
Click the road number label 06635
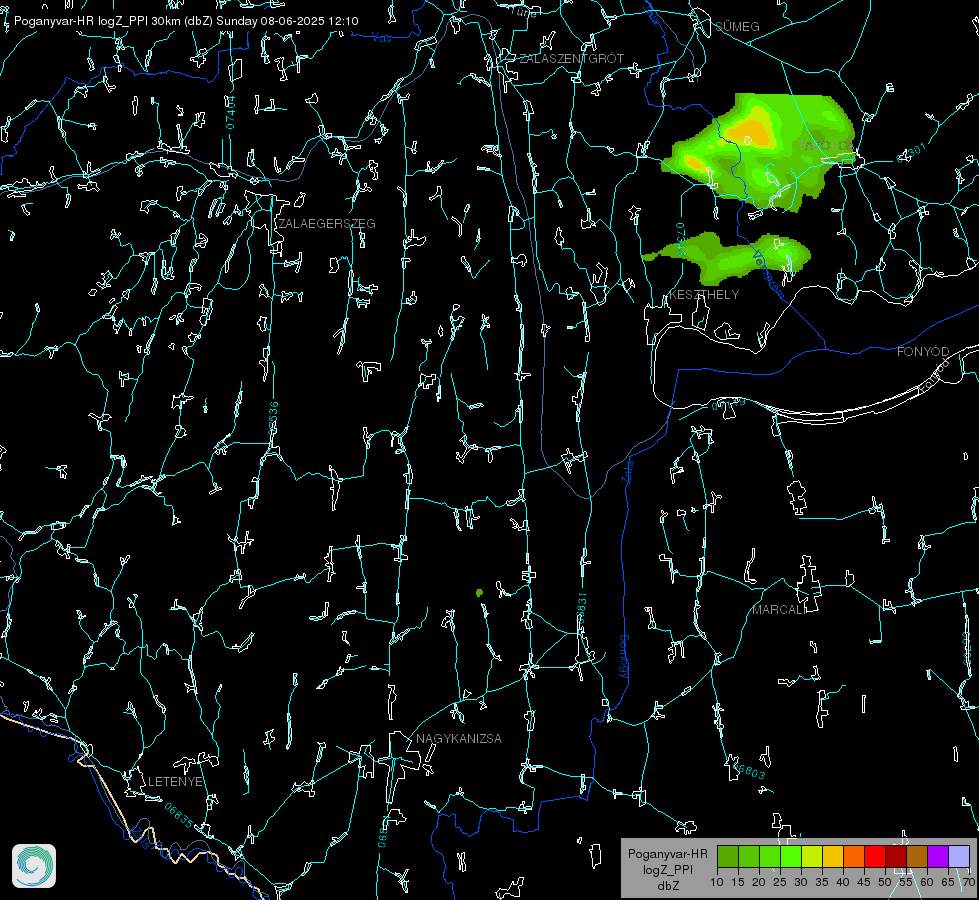coord(179,815)
